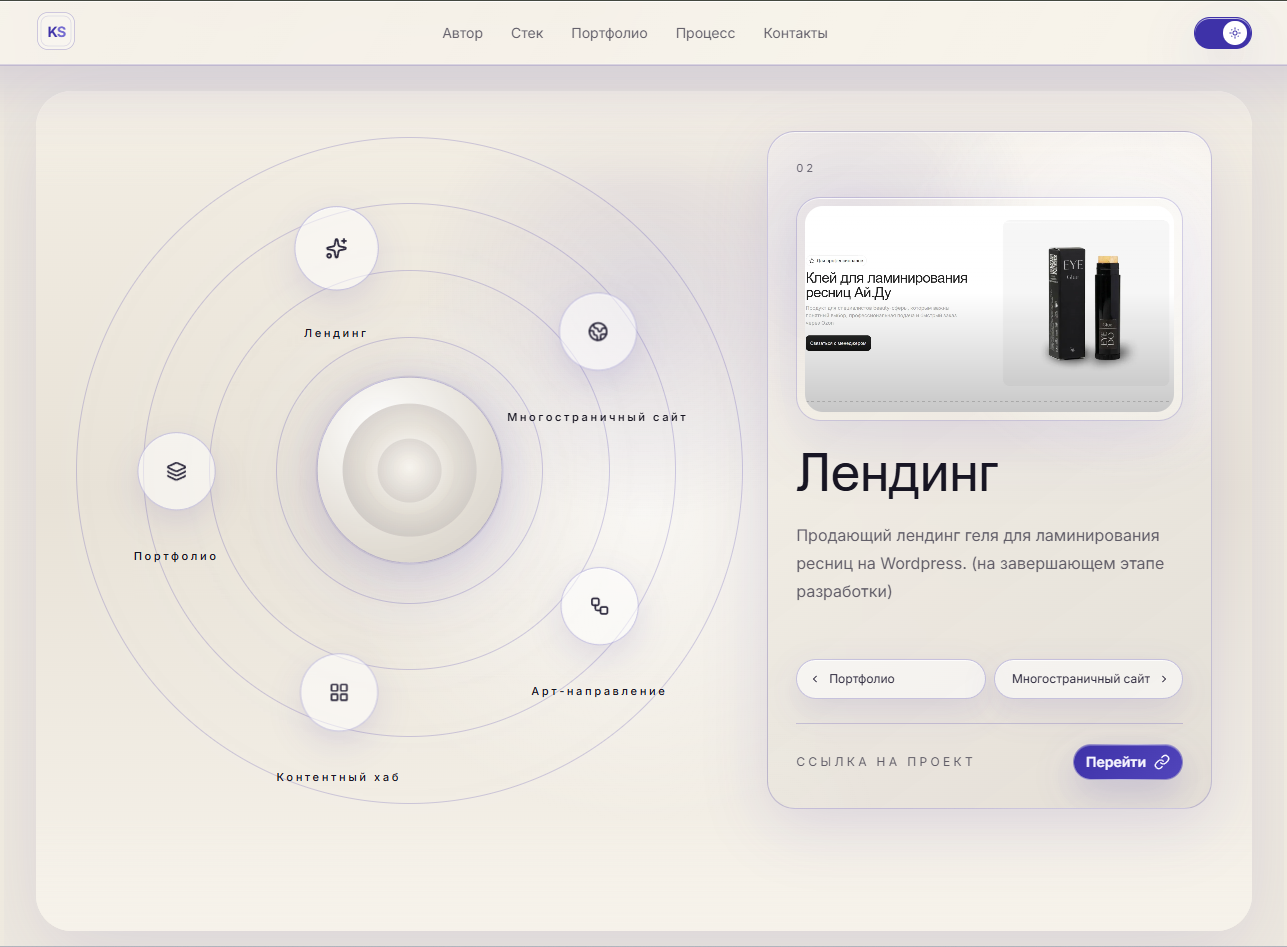Open the Стек nav item
The height and width of the screenshot is (947, 1287).
527,33
